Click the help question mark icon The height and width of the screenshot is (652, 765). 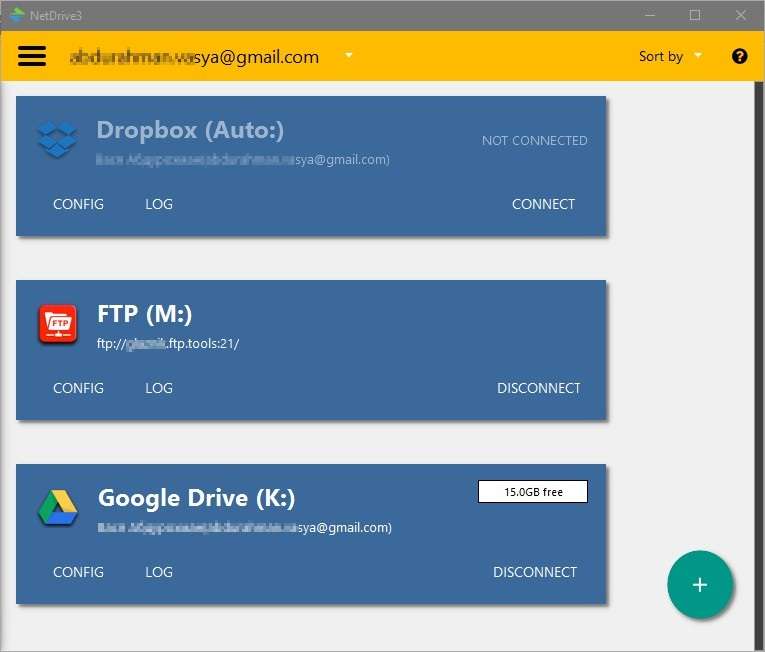pos(739,56)
